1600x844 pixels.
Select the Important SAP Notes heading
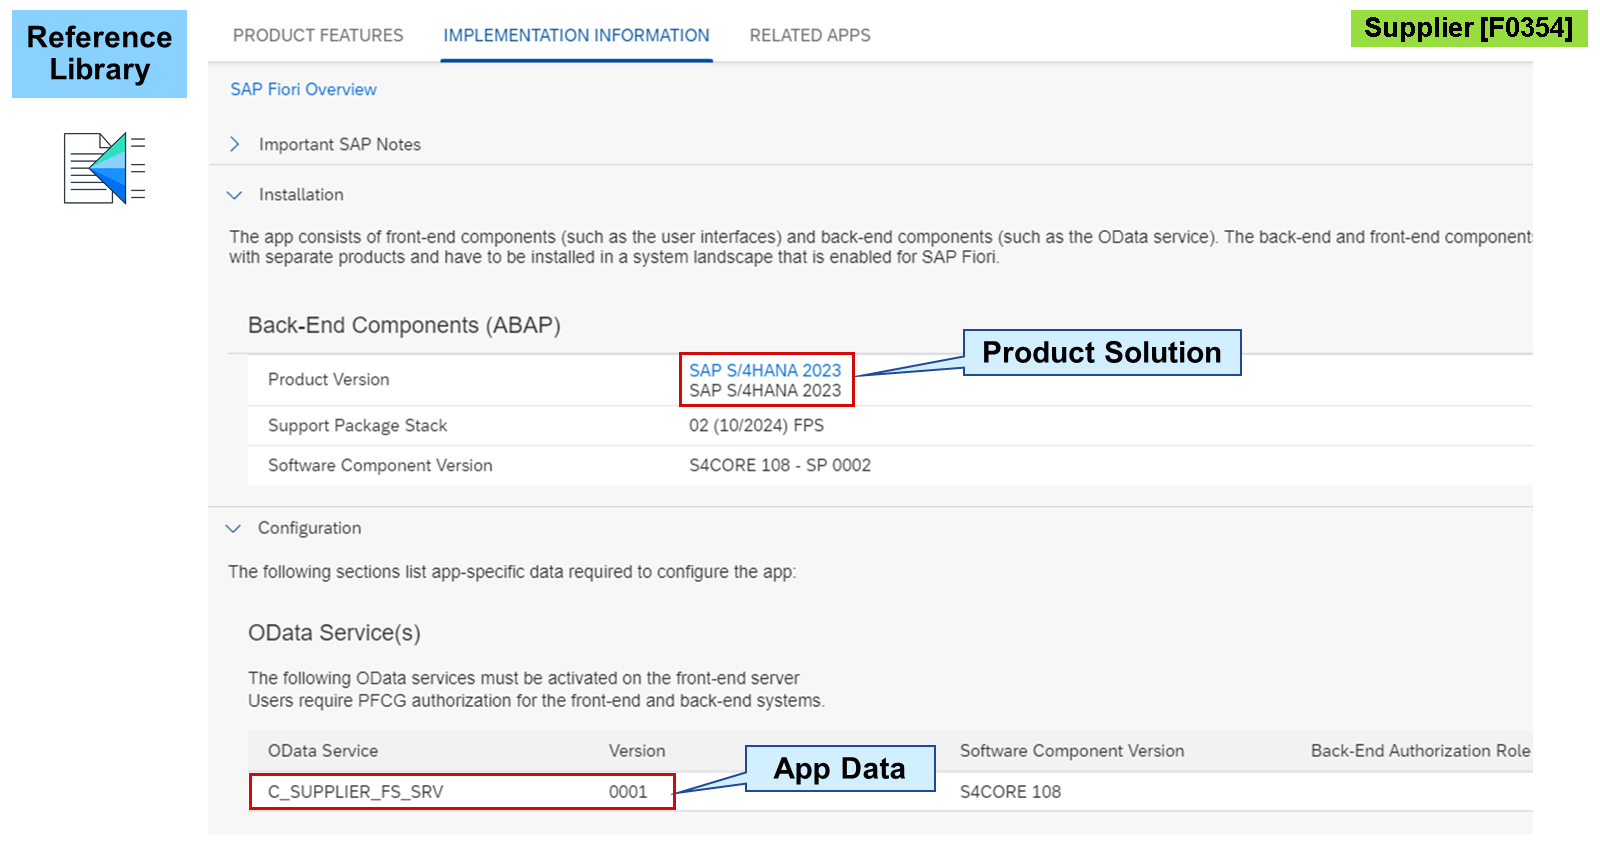click(x=340, y=144)
